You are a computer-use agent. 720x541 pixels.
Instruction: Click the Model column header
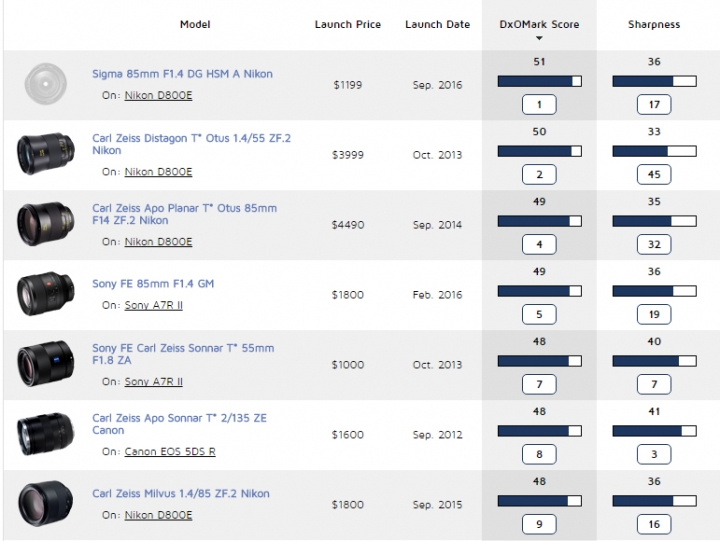tap(195, 24)
